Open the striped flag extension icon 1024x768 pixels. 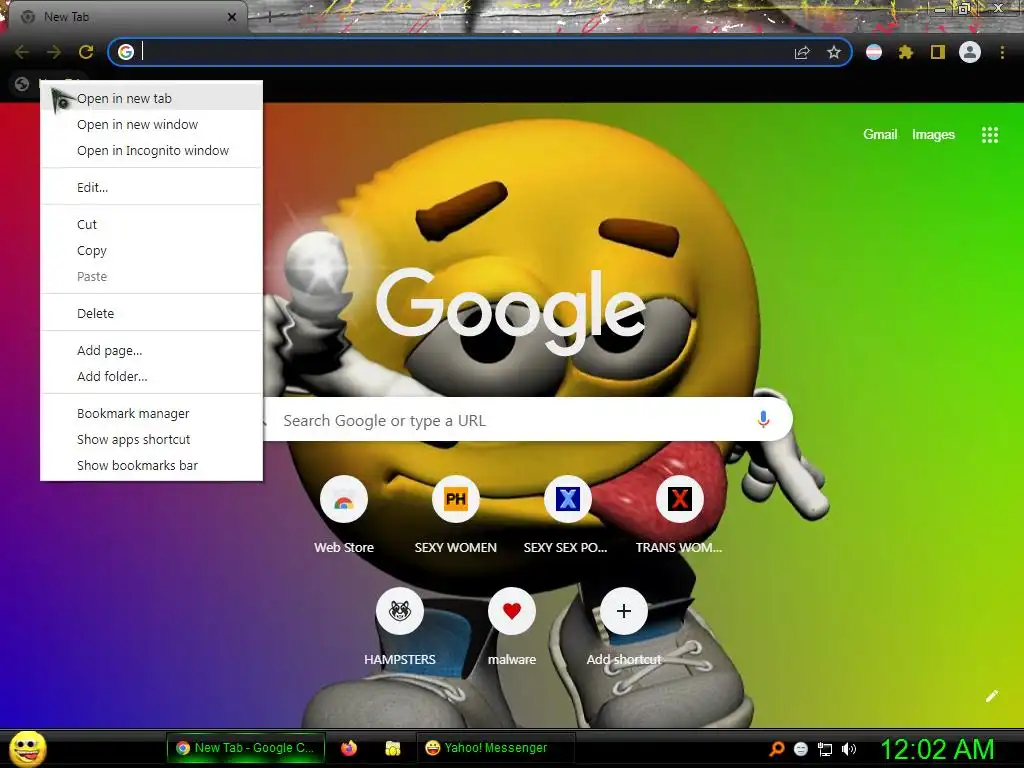[x=874, y=52]
